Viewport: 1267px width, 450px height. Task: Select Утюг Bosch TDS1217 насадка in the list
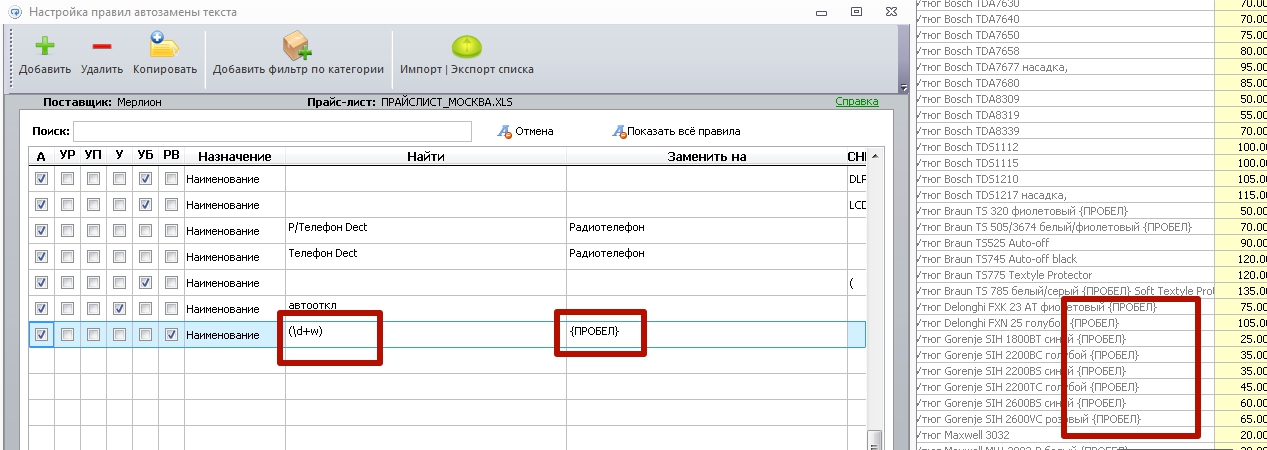1063,195
